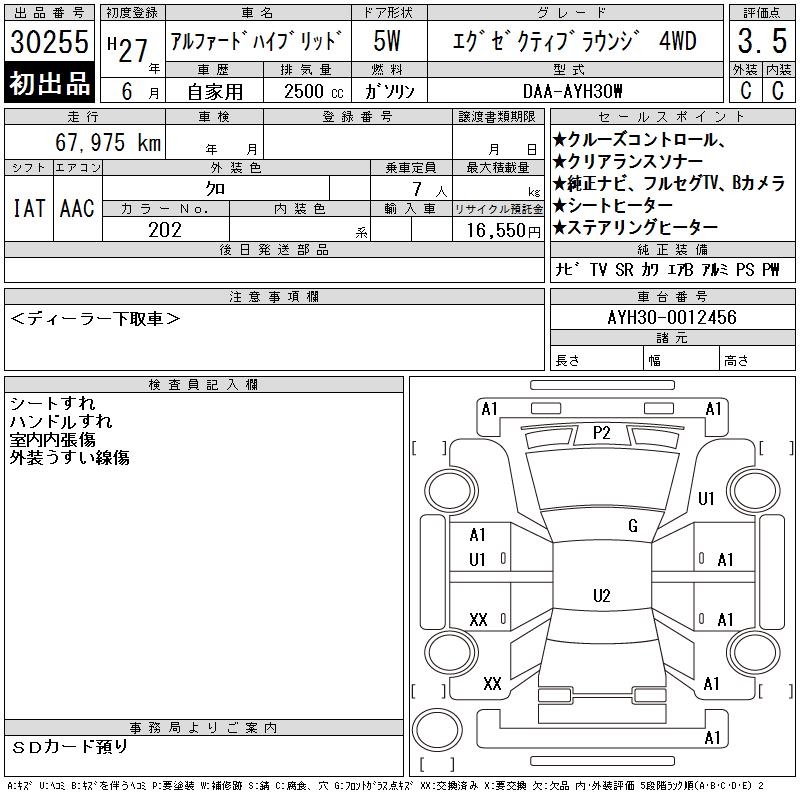Click the AAC air conditioner cell
Image resolution: width=800 pixels, height=800 pixels.
point(77,208)
